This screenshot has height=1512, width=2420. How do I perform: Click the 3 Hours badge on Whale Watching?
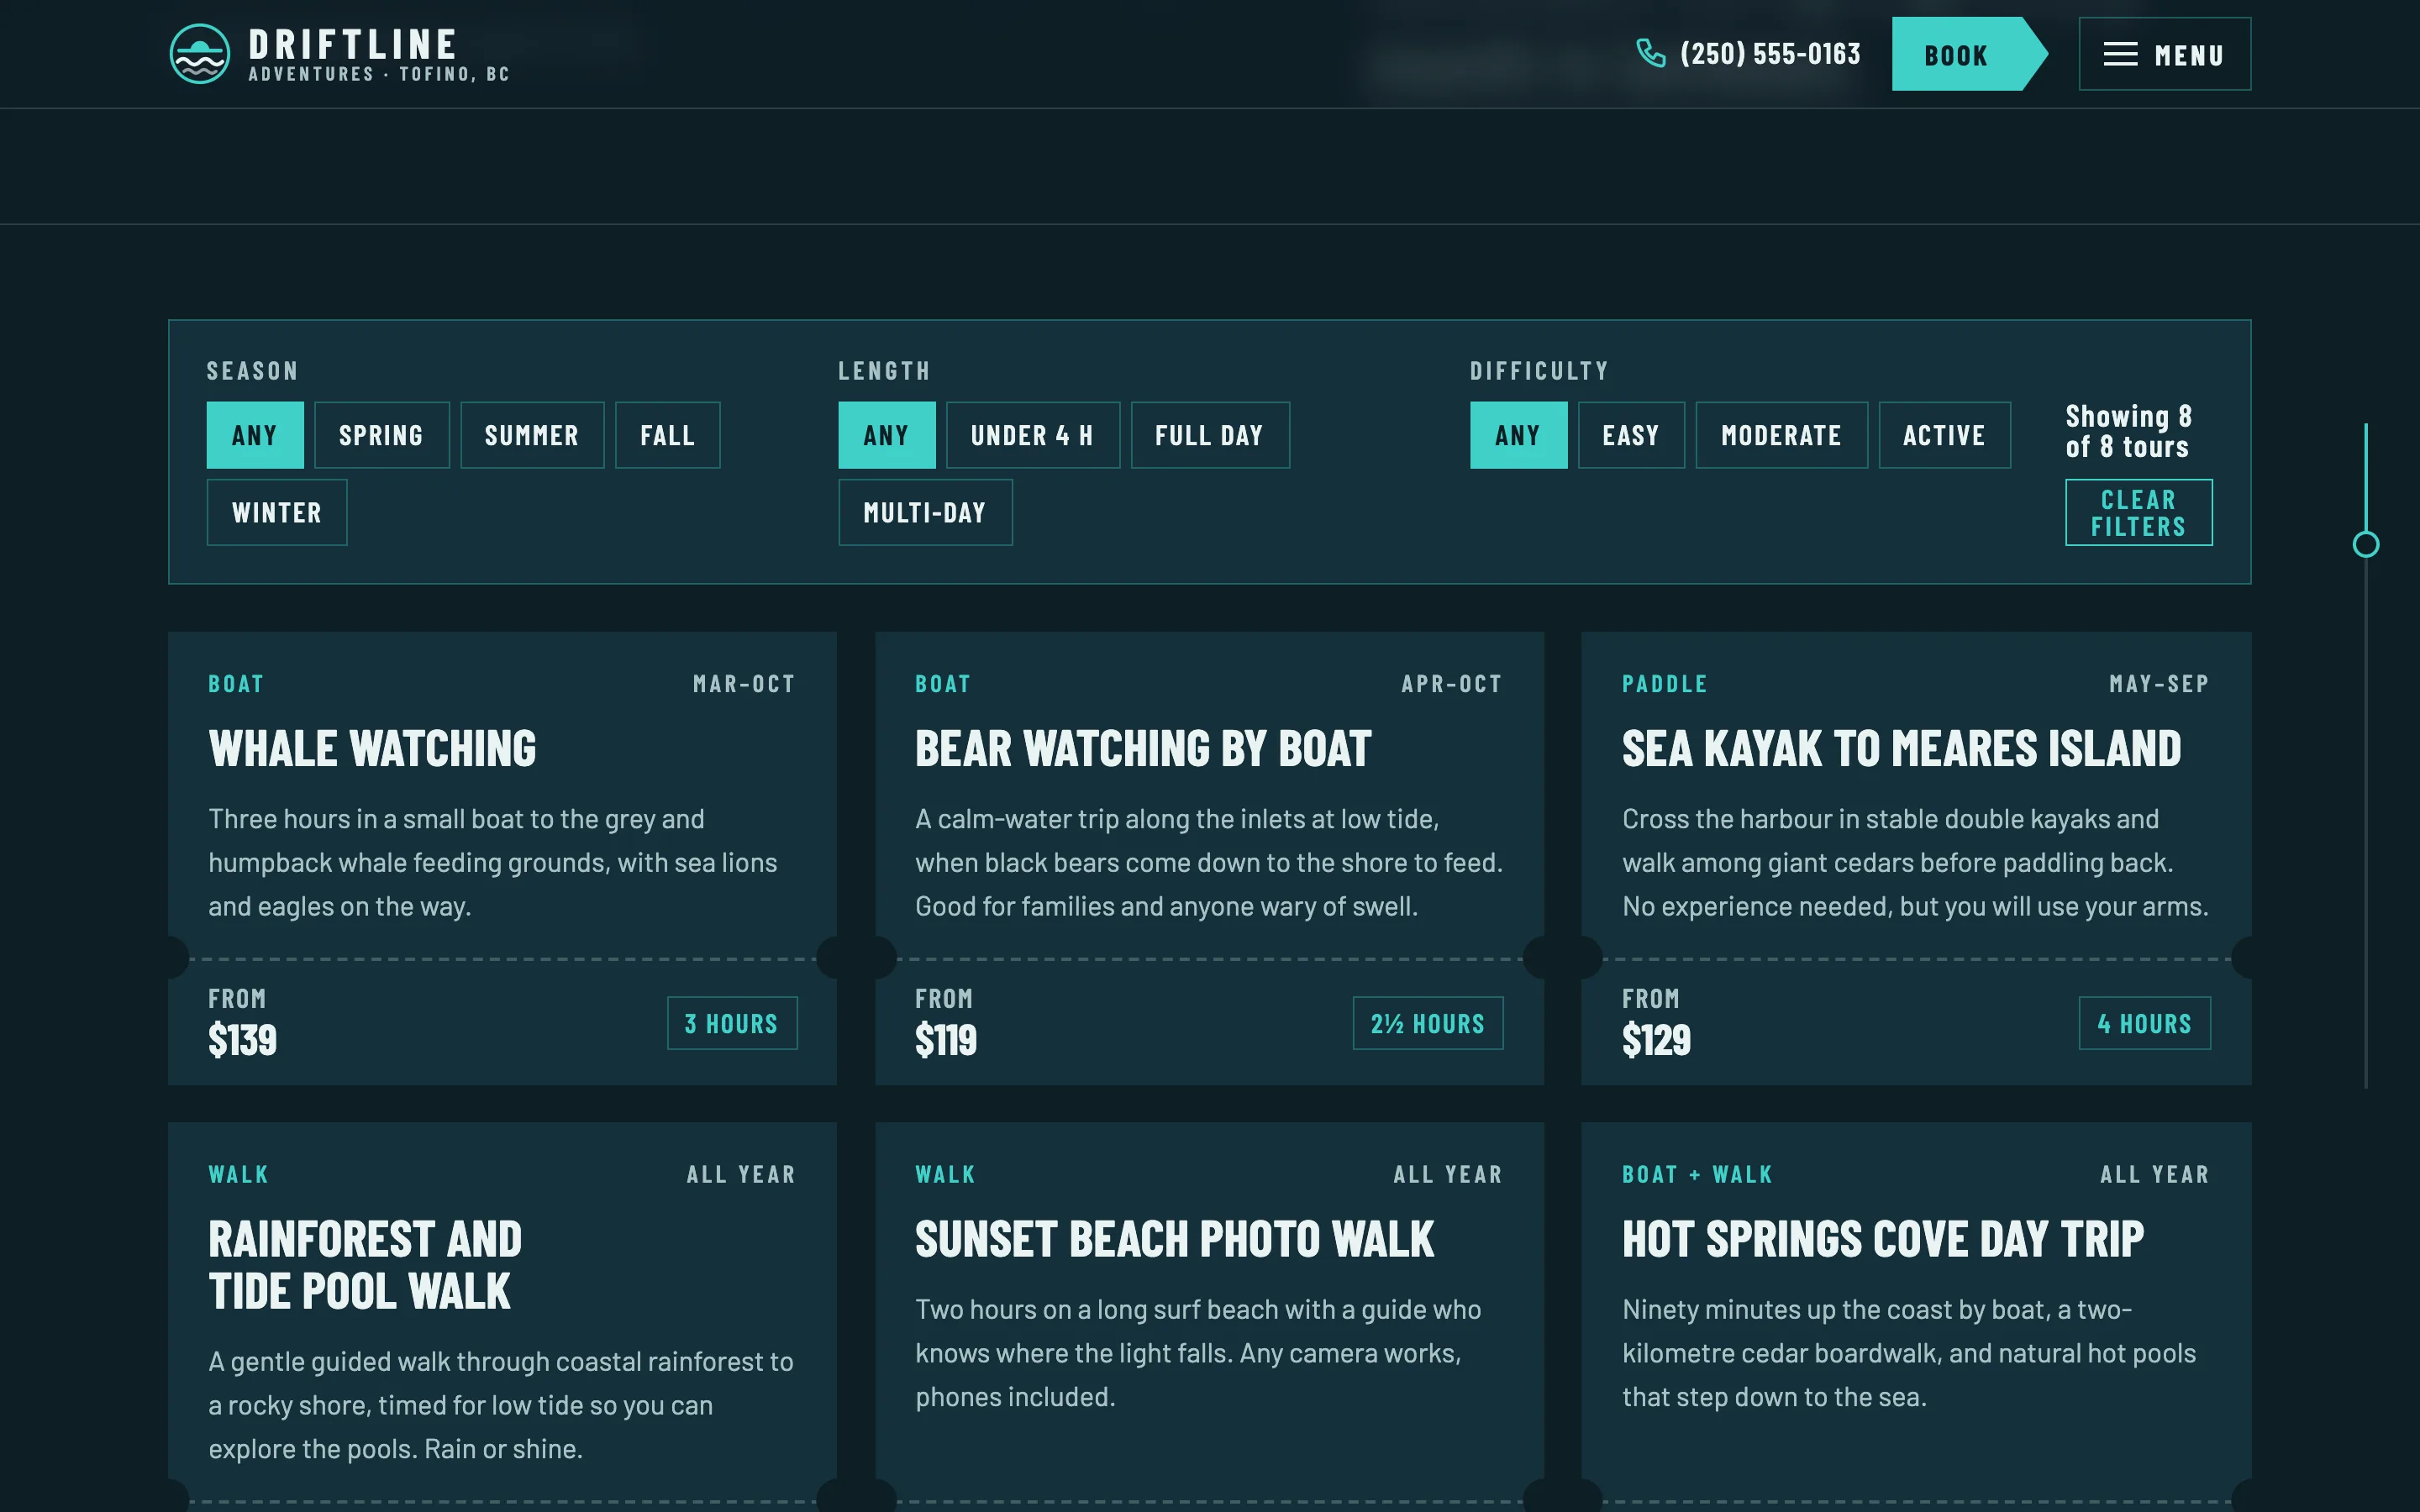[732, 1023]
